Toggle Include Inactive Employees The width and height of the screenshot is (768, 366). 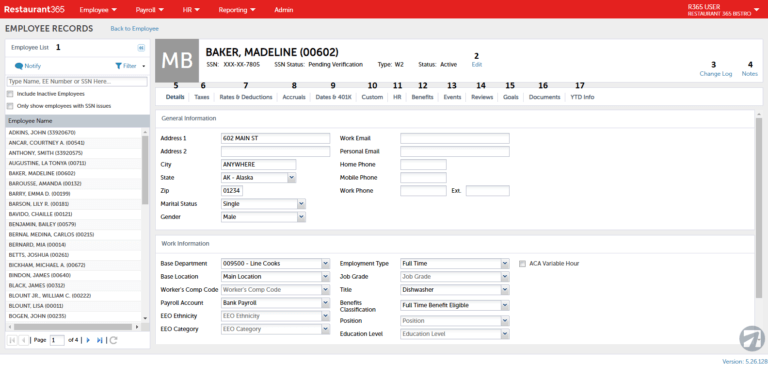click(10, 94)
